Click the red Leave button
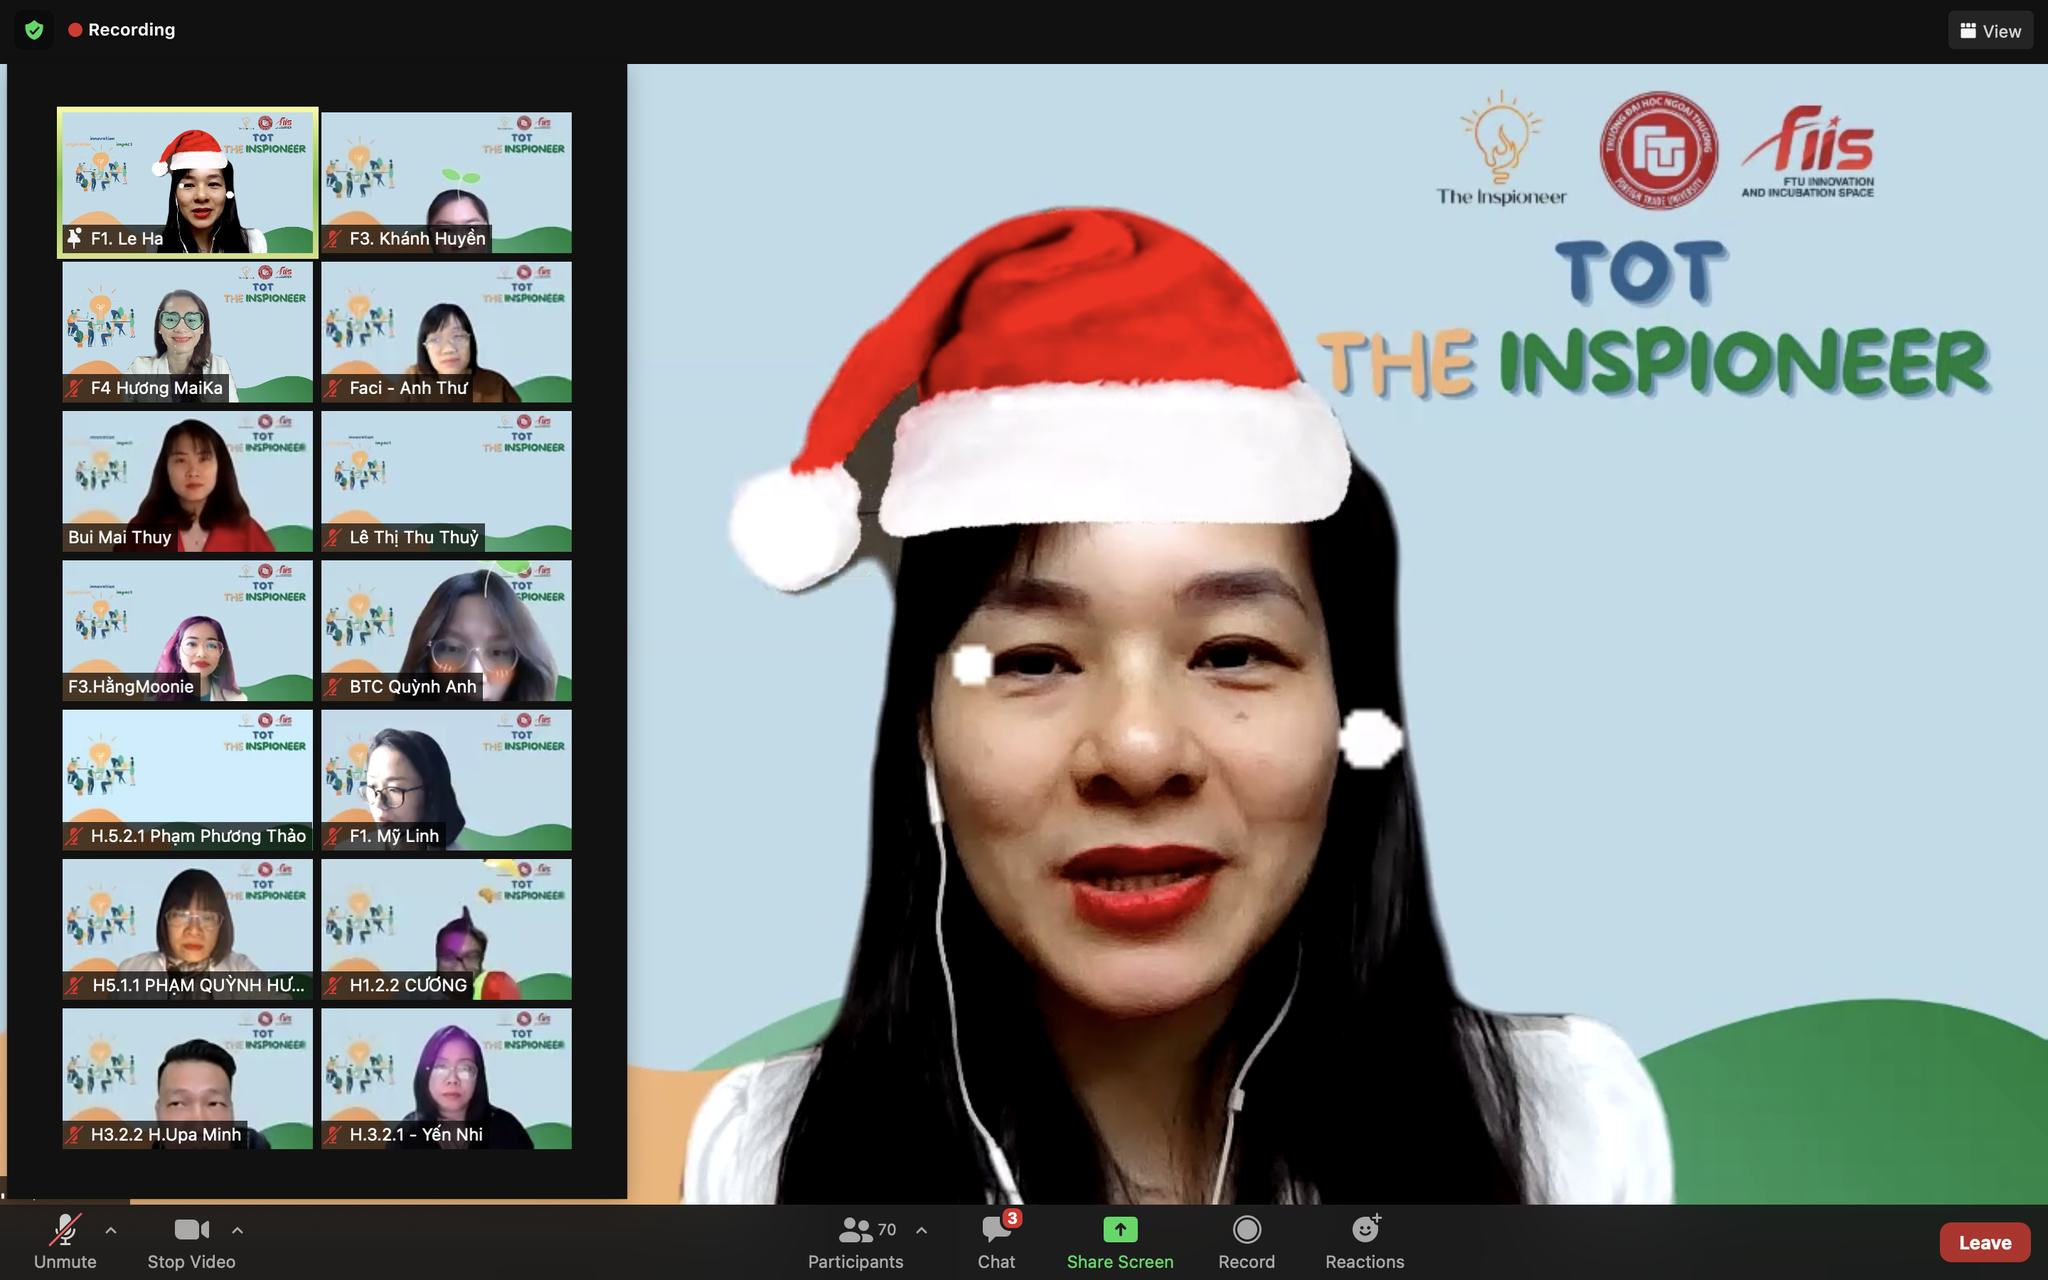This screenshot has height=1280, width=2048. coord(1985,1243)
